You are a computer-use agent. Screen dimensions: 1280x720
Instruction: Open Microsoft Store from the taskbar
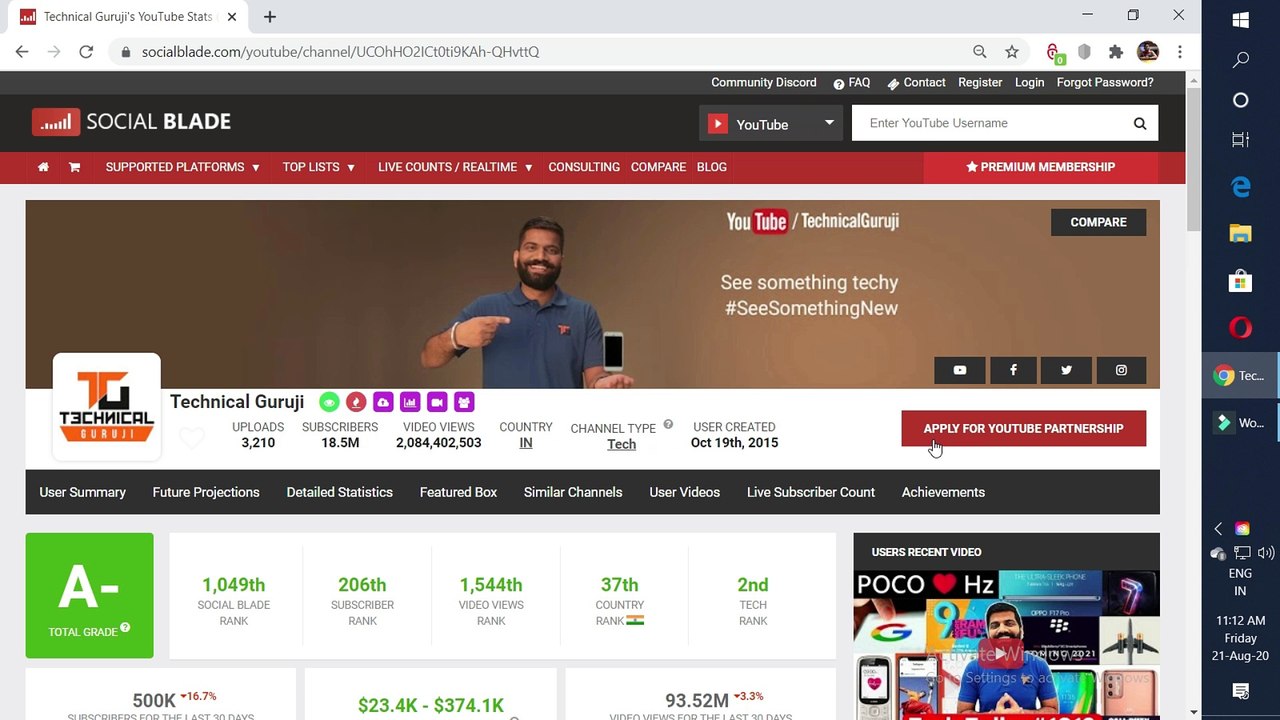(x=1241, y=281)
